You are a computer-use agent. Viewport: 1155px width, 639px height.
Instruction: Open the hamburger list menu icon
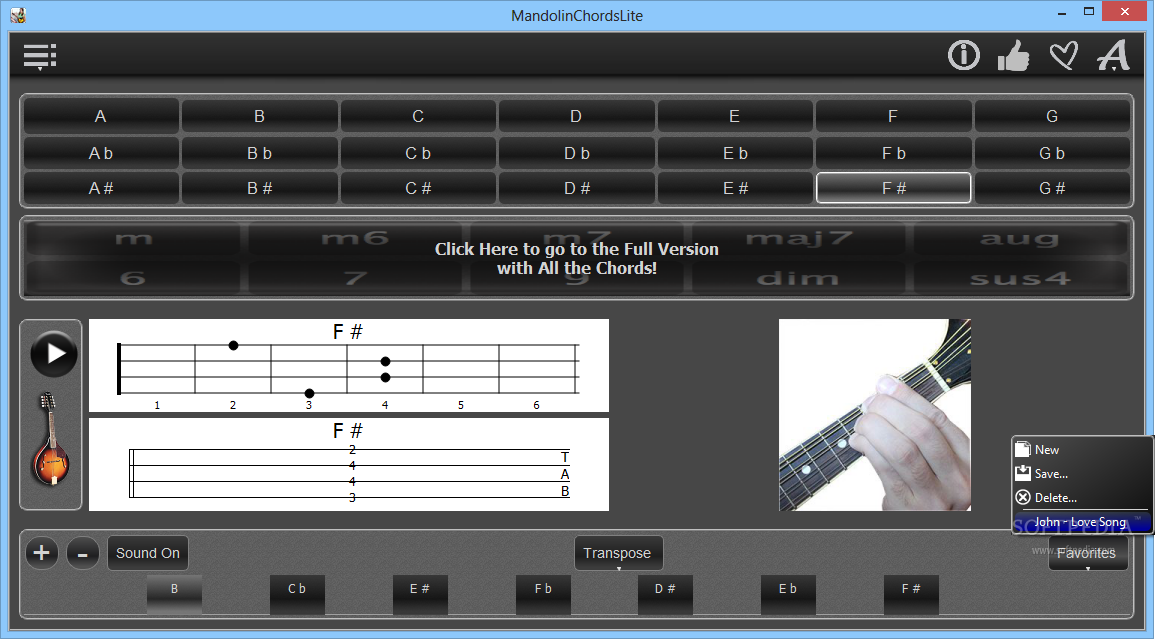point(40,57)
